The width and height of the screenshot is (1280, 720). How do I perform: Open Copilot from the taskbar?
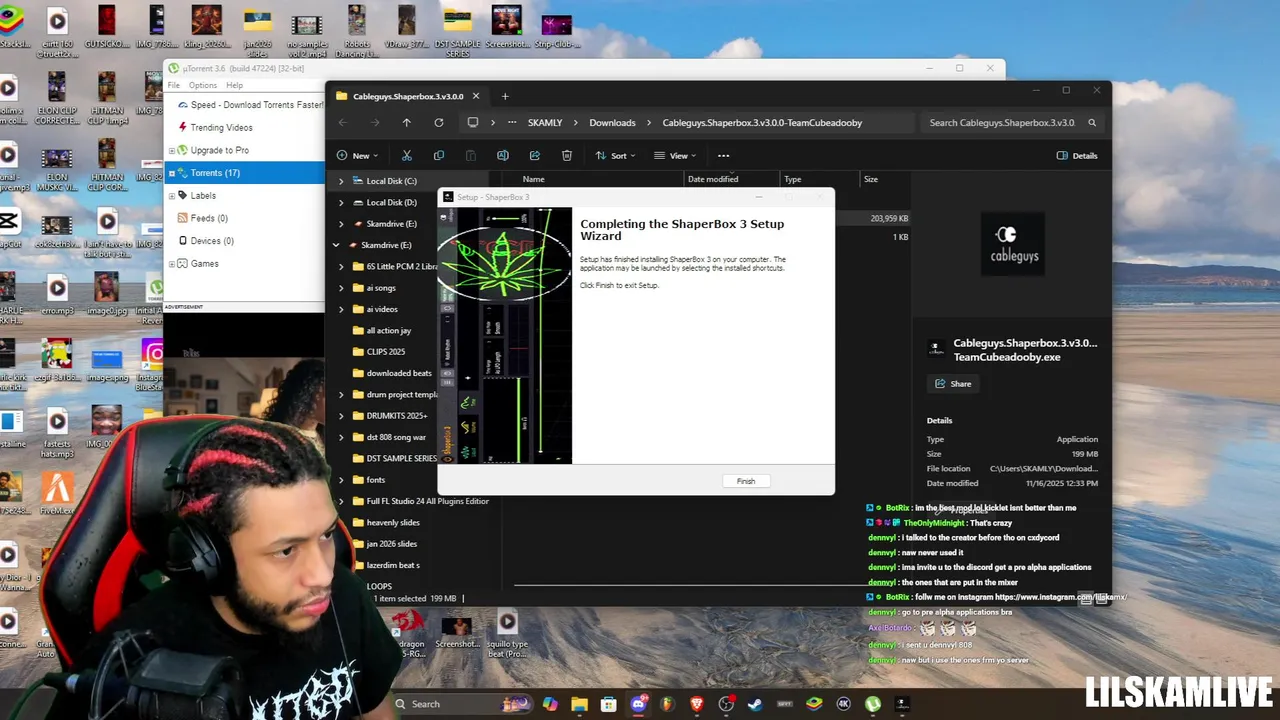pyautogui.click(x=550, y=704)
